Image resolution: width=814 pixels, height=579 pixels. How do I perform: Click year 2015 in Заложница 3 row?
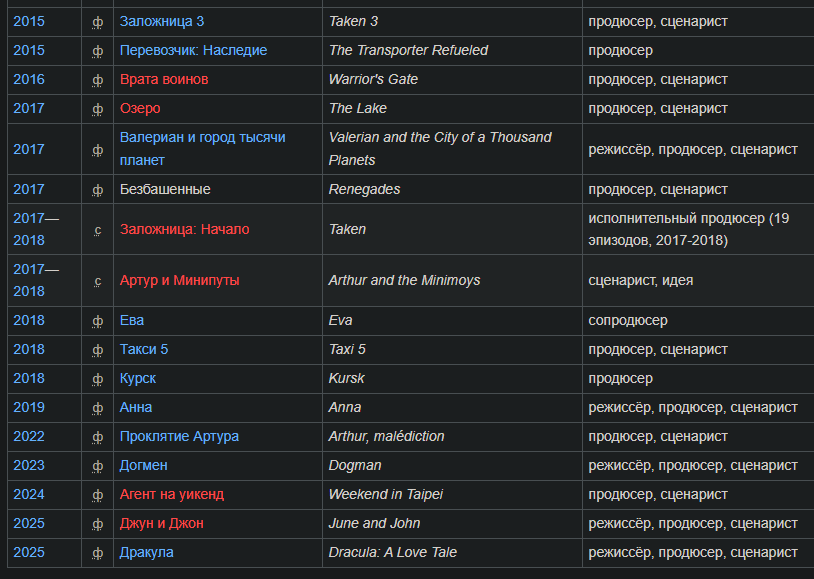click(29, 21)
